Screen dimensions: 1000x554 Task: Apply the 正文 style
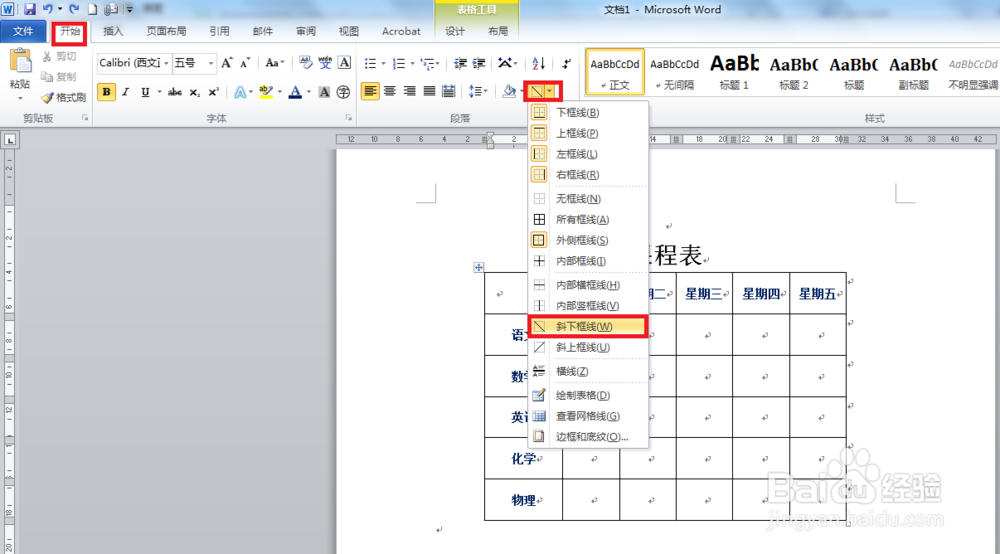(x=615, y=72)
